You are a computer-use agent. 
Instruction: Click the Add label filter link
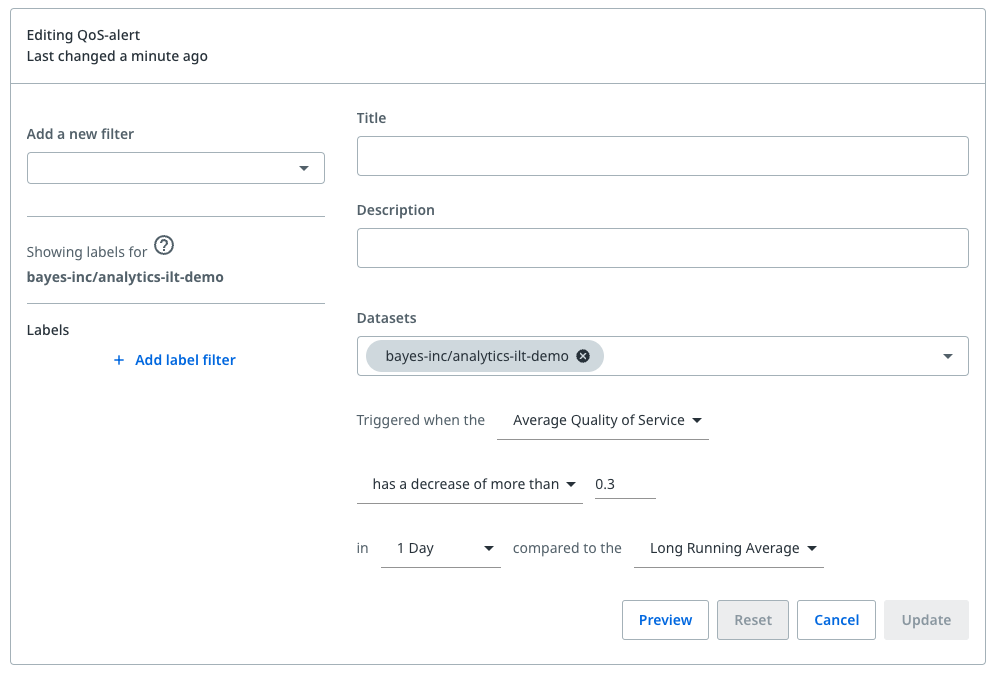pos(185,360)
